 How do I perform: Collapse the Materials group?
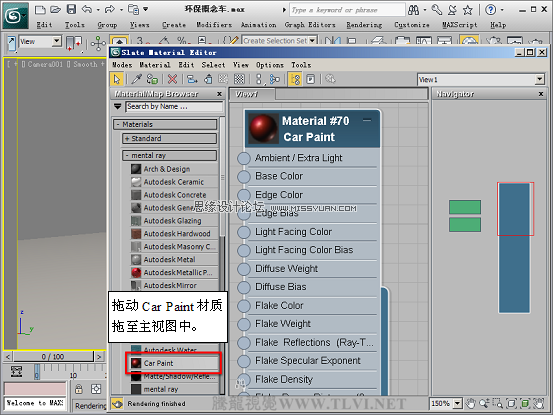118,124
